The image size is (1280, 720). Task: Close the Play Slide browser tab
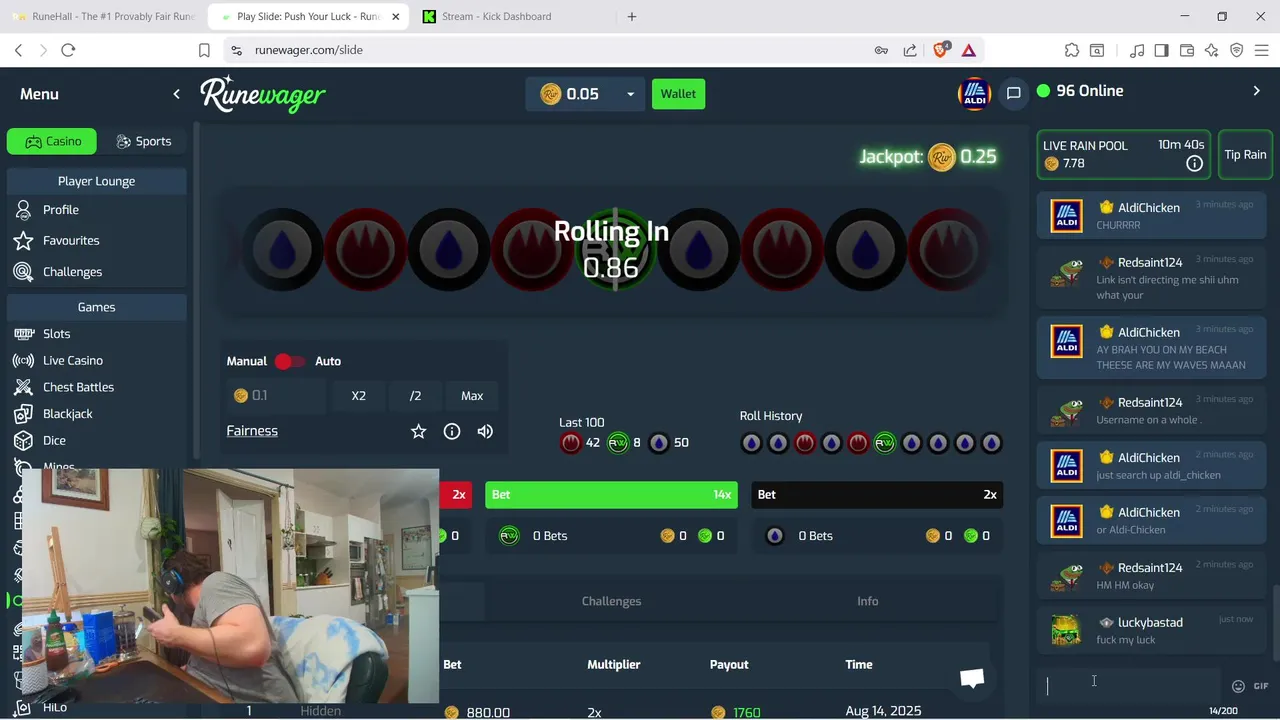(395, 16)
